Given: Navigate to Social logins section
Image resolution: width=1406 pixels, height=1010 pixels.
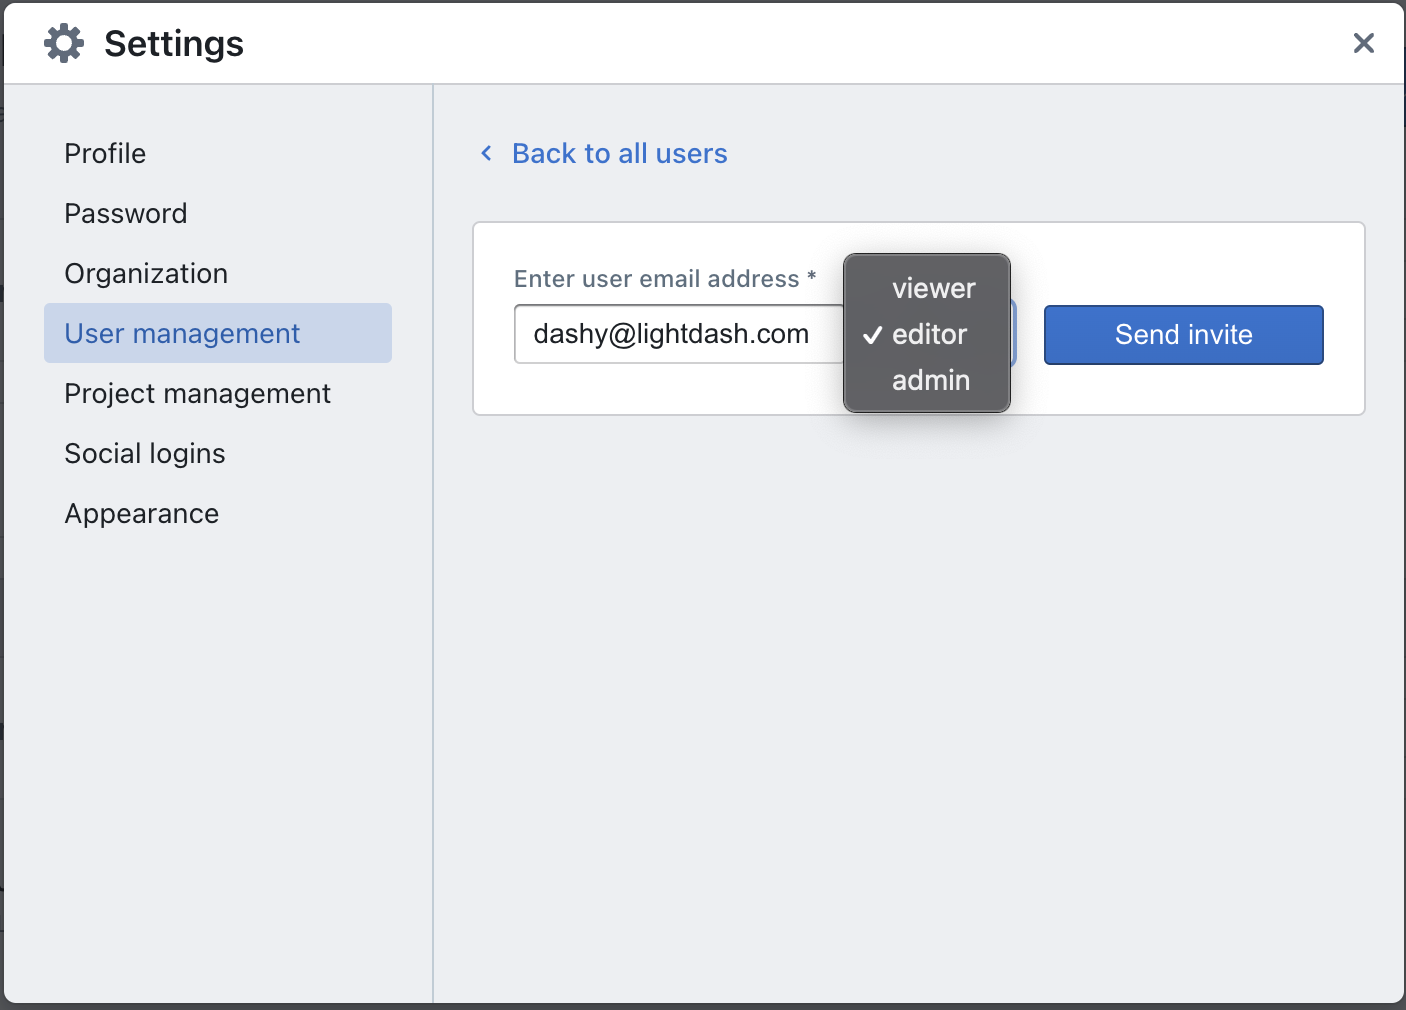Looking at the screenshot, I should click(x=145, y=453).
